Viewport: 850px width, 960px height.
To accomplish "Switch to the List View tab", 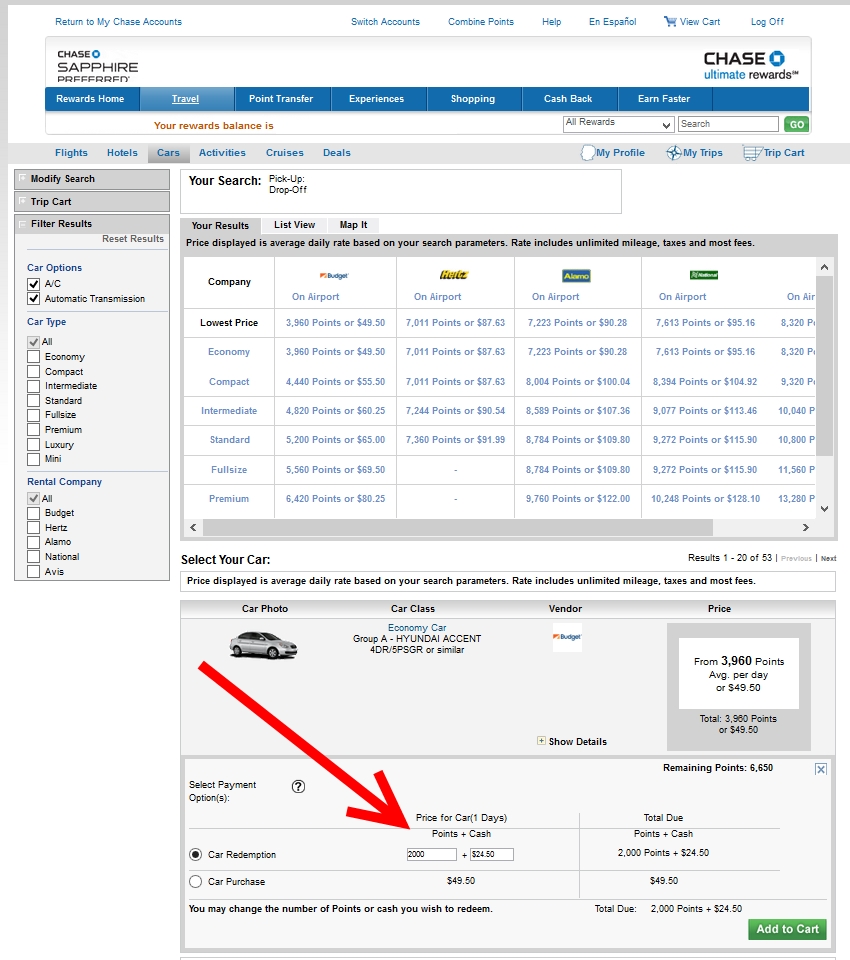I will [x=294, y=225].
